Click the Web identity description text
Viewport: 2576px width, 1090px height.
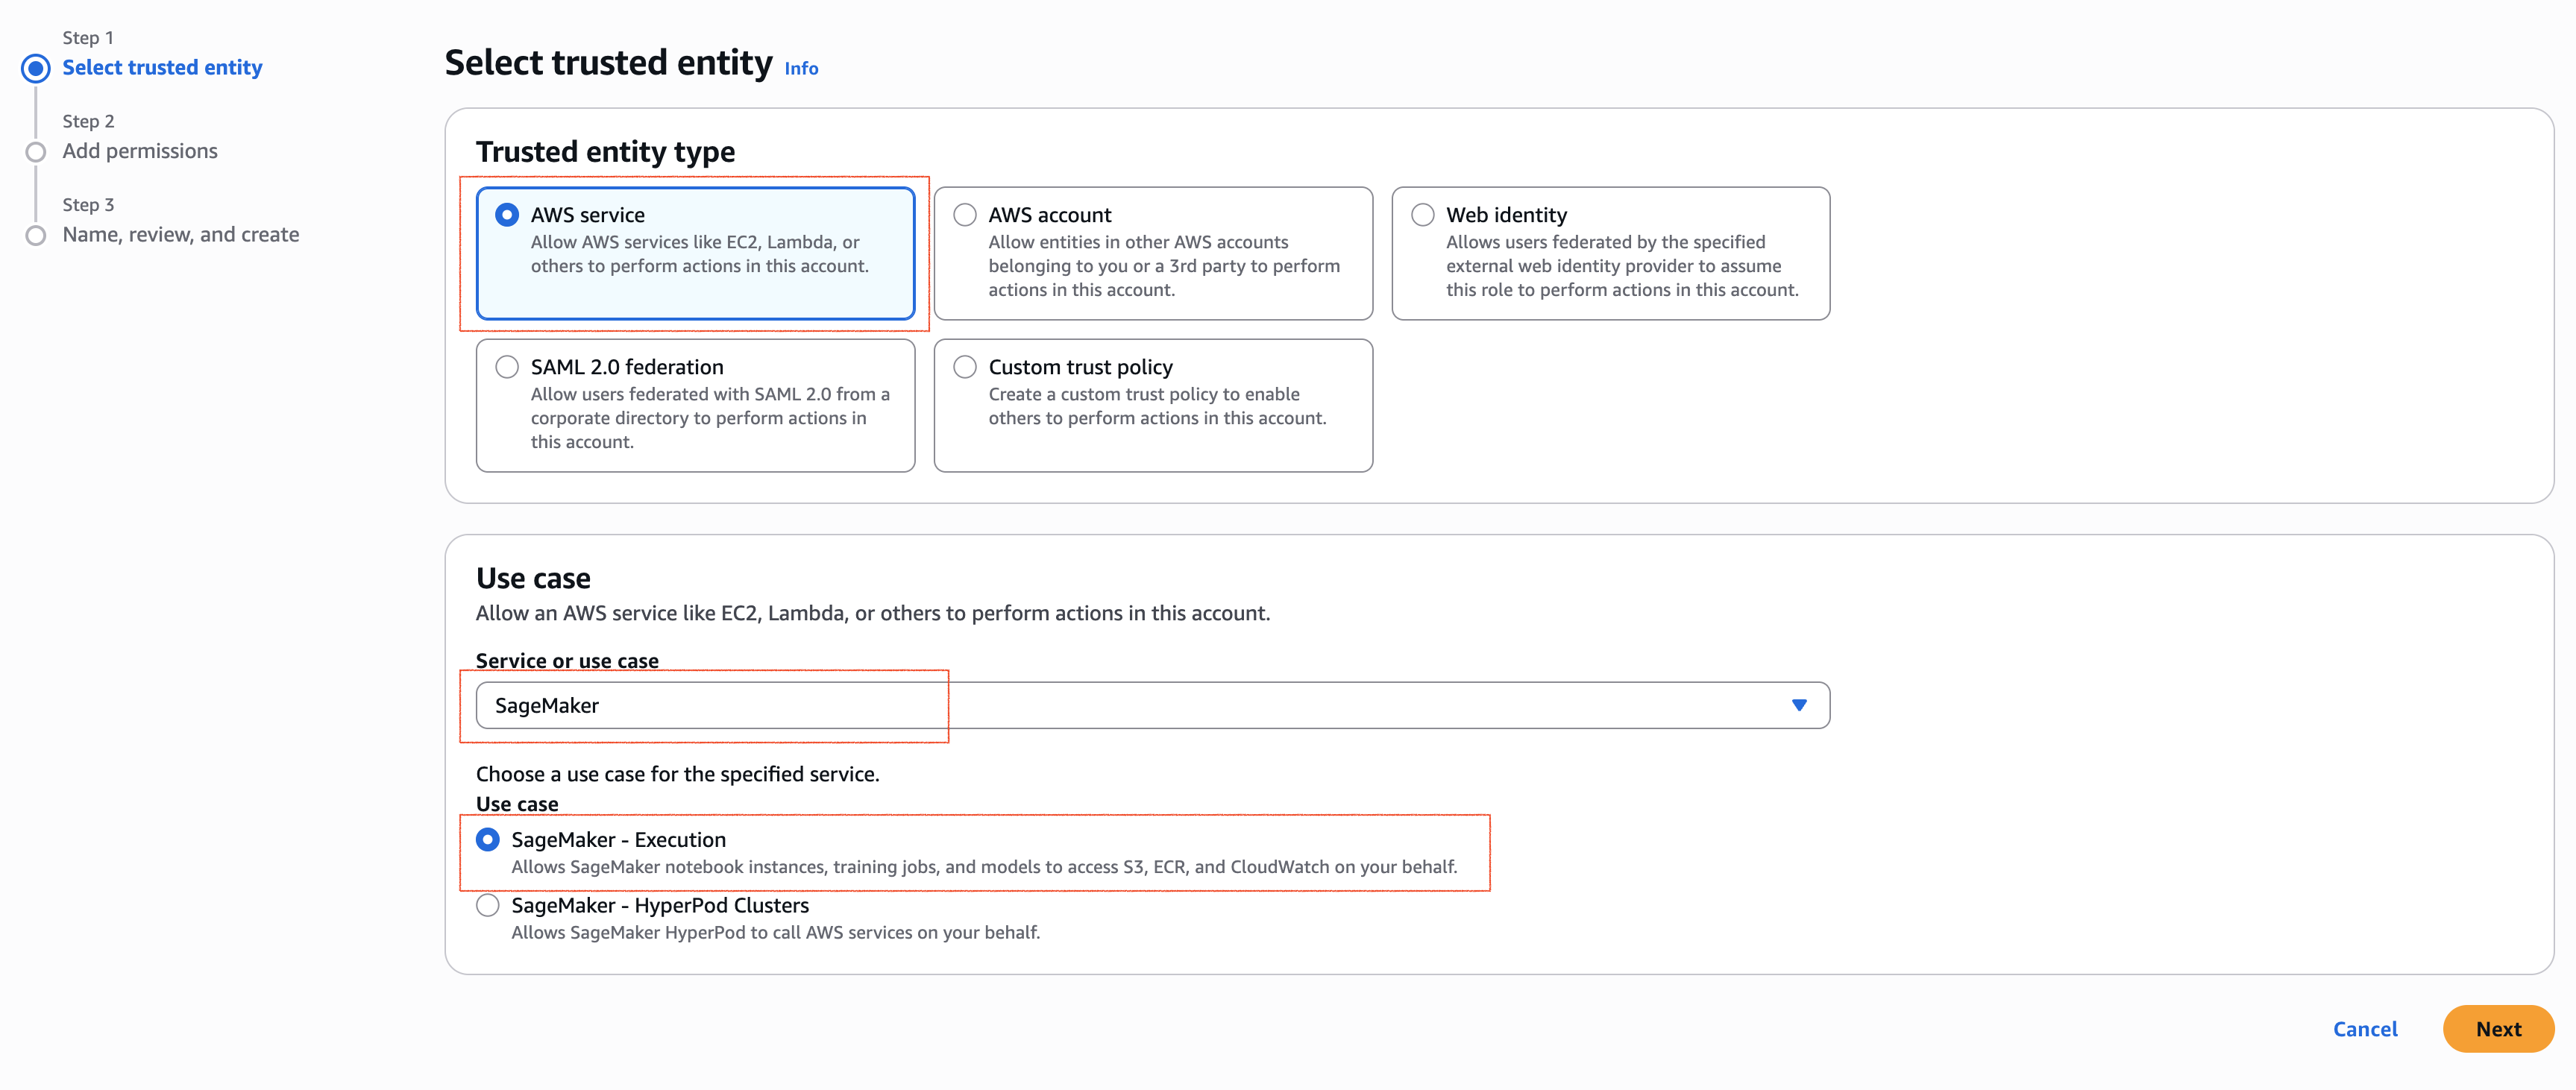coord(1622,266)
